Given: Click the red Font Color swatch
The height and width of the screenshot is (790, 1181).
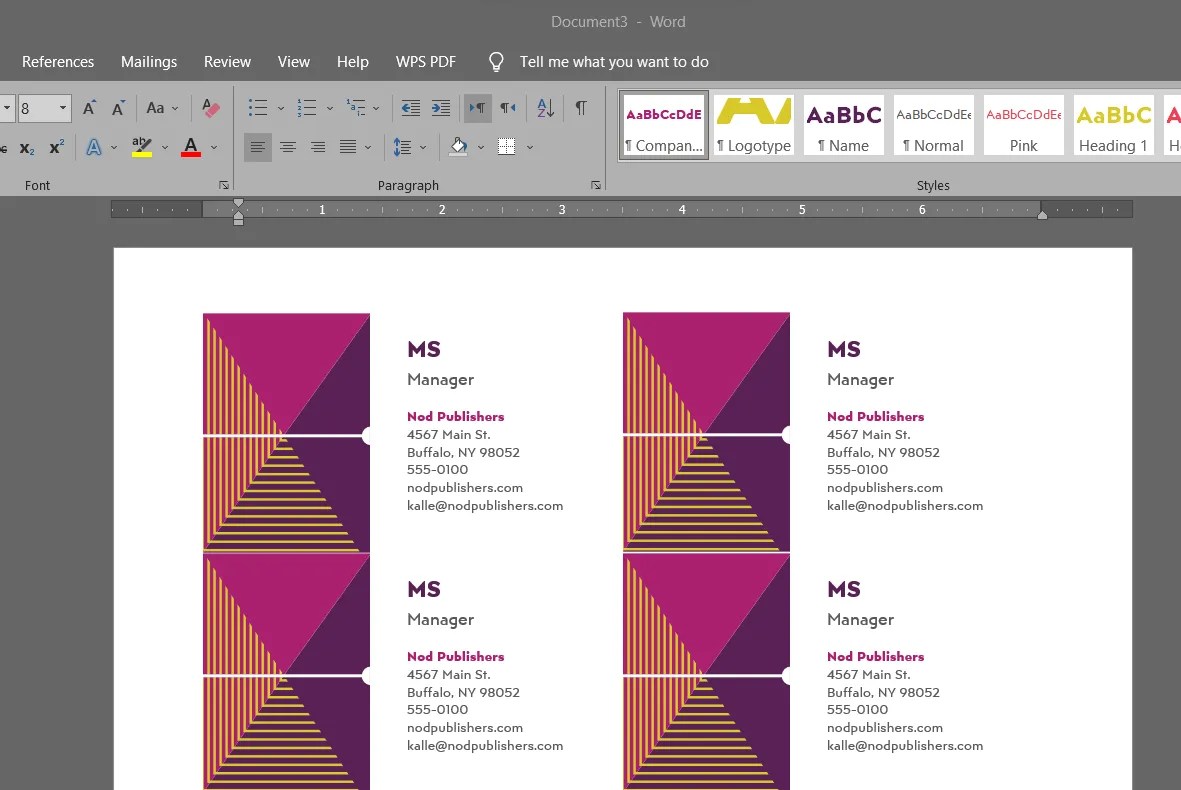Looking at the screenshot, I should [190, 147].
